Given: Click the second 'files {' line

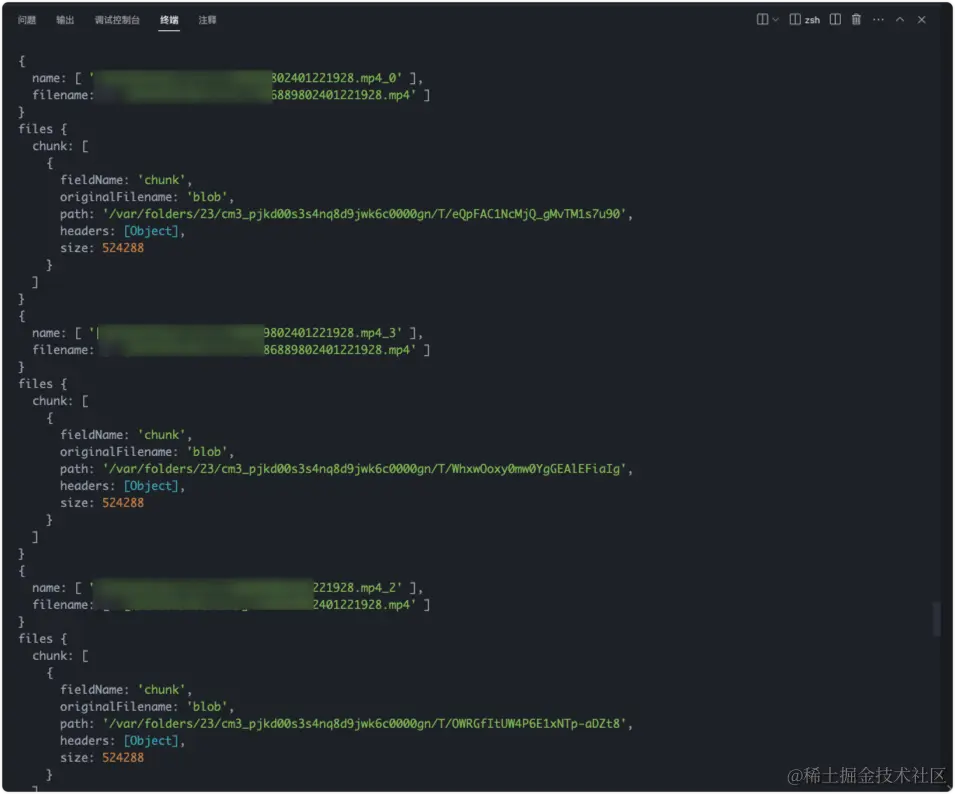Looking at the screenshot, I should click(x=43, y=384).
